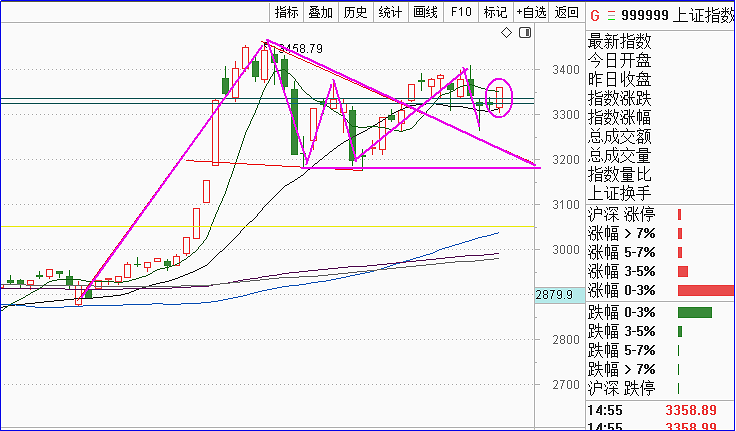736x431 pixels.
Task: Click the red G icon
Action: coord(595,15)
